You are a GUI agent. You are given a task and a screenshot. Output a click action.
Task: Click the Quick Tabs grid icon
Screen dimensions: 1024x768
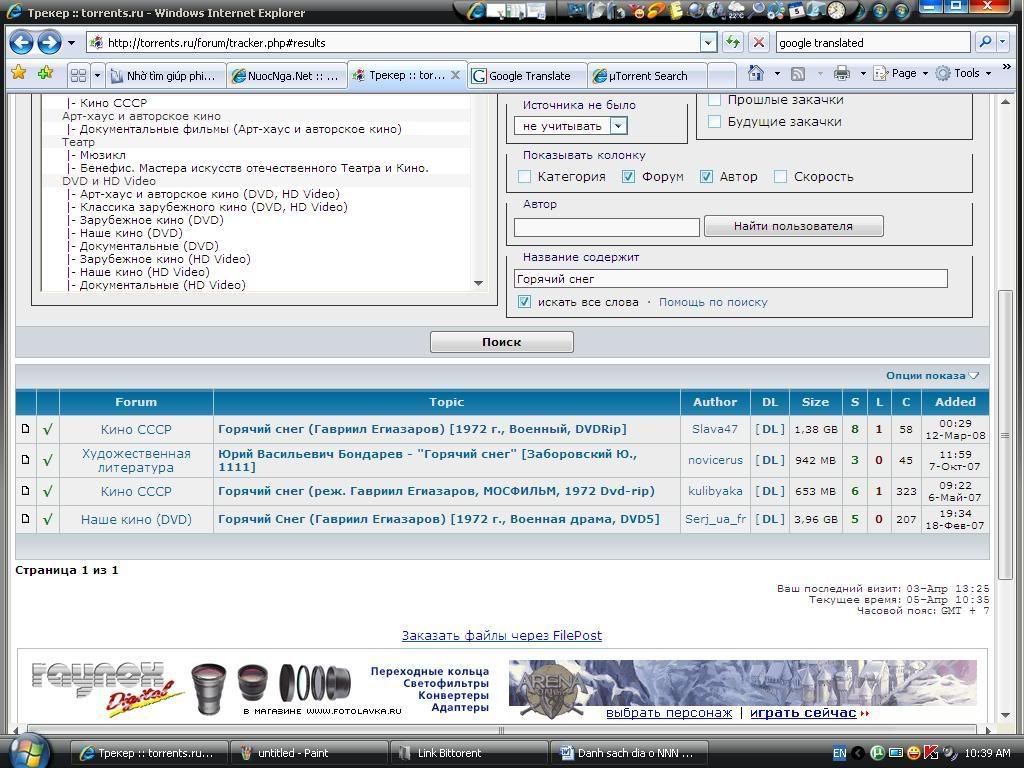tap(78, 75)
